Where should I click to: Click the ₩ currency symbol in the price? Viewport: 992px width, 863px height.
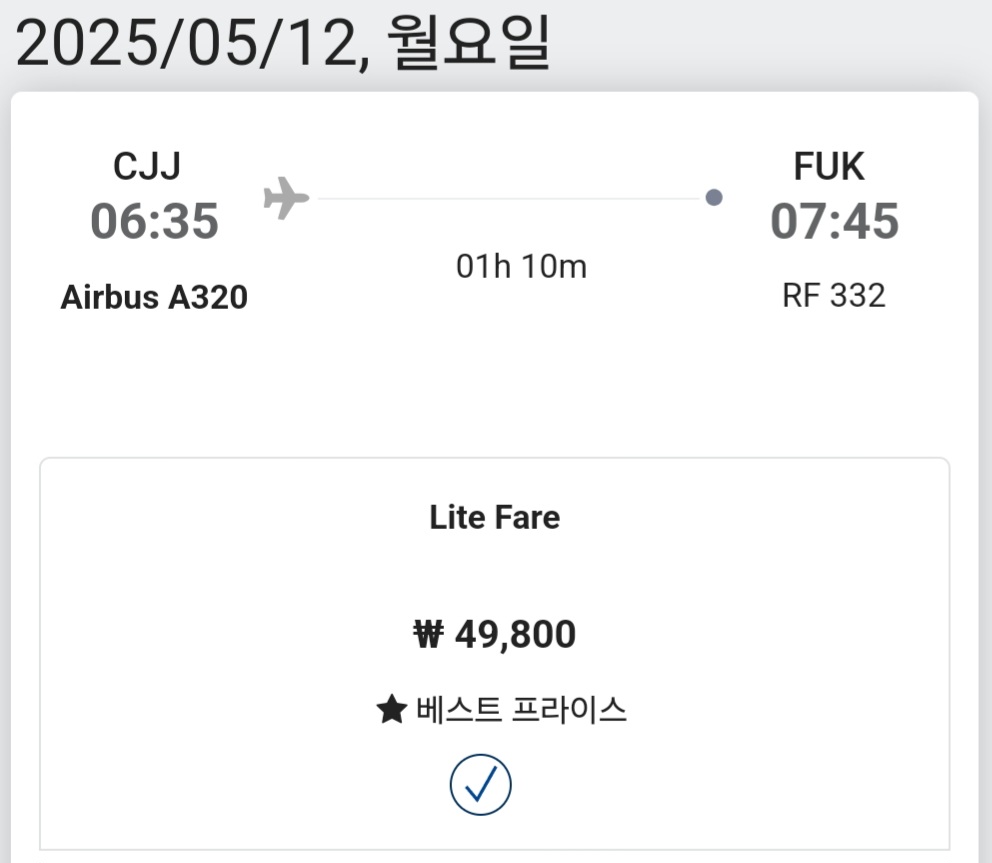[428, 634]
